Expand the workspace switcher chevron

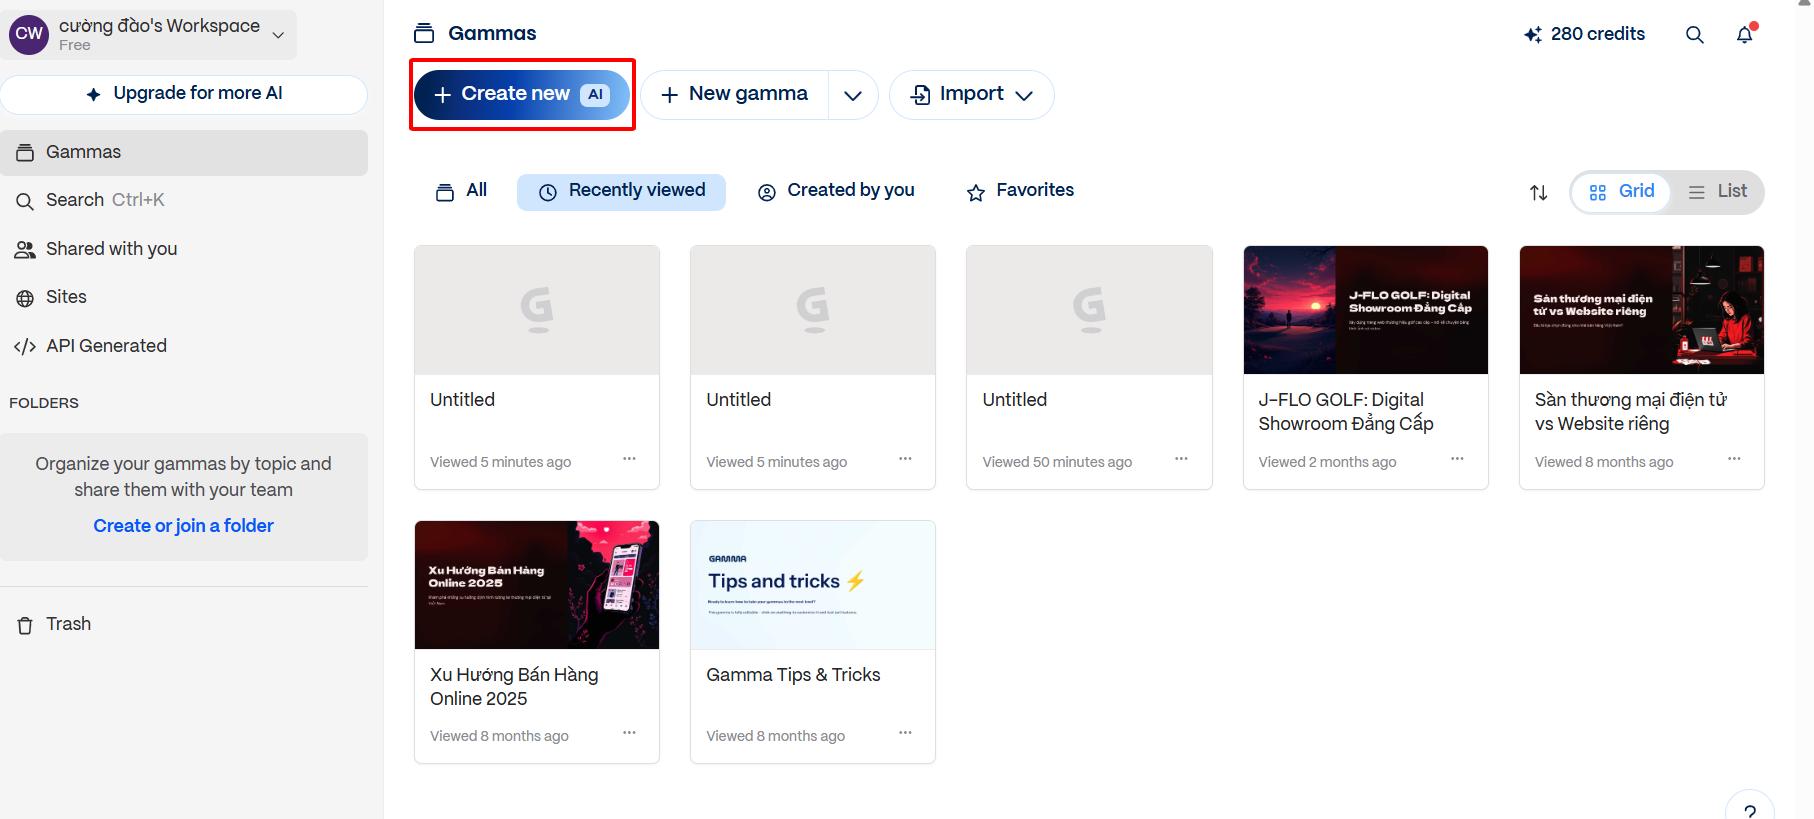[x=278, y=35]
